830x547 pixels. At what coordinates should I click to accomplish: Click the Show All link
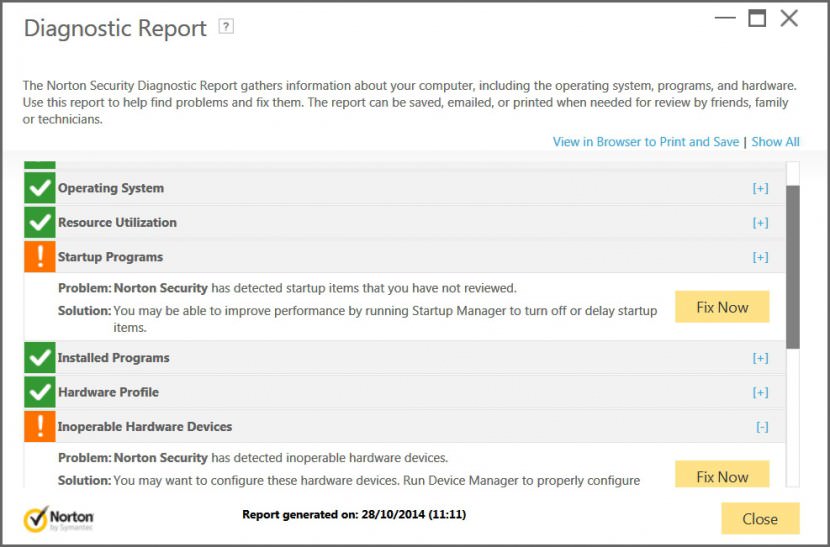(x=775, y=142)
